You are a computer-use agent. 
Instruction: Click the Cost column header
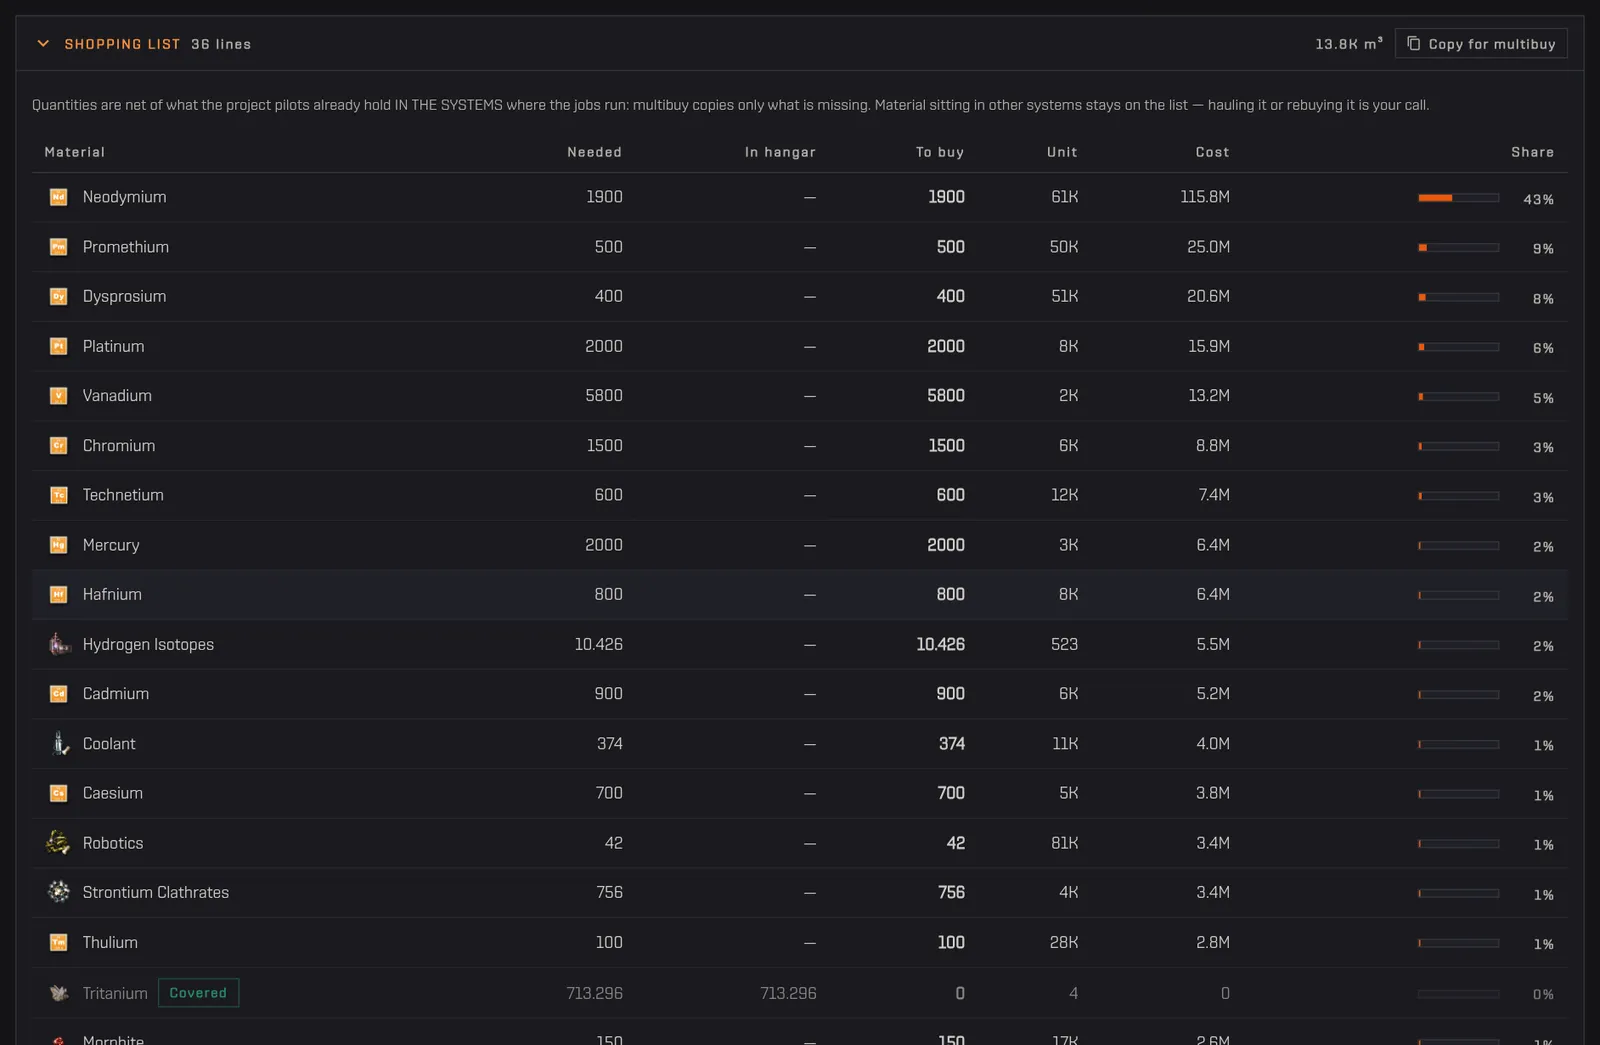point(1212,152)
